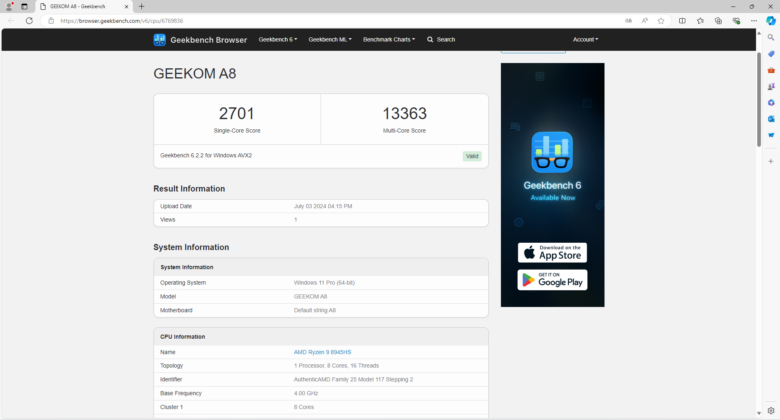780x420 pixels.
Task: Click the page vertical scrollbar thumb
Action: click(x=759, y=100)
